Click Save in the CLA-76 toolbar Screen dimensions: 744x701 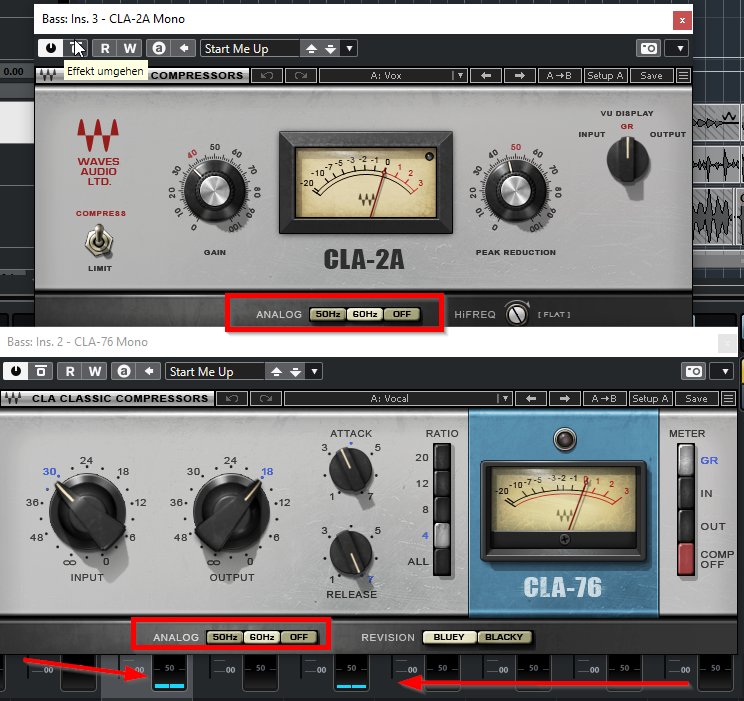pos(696,399)
